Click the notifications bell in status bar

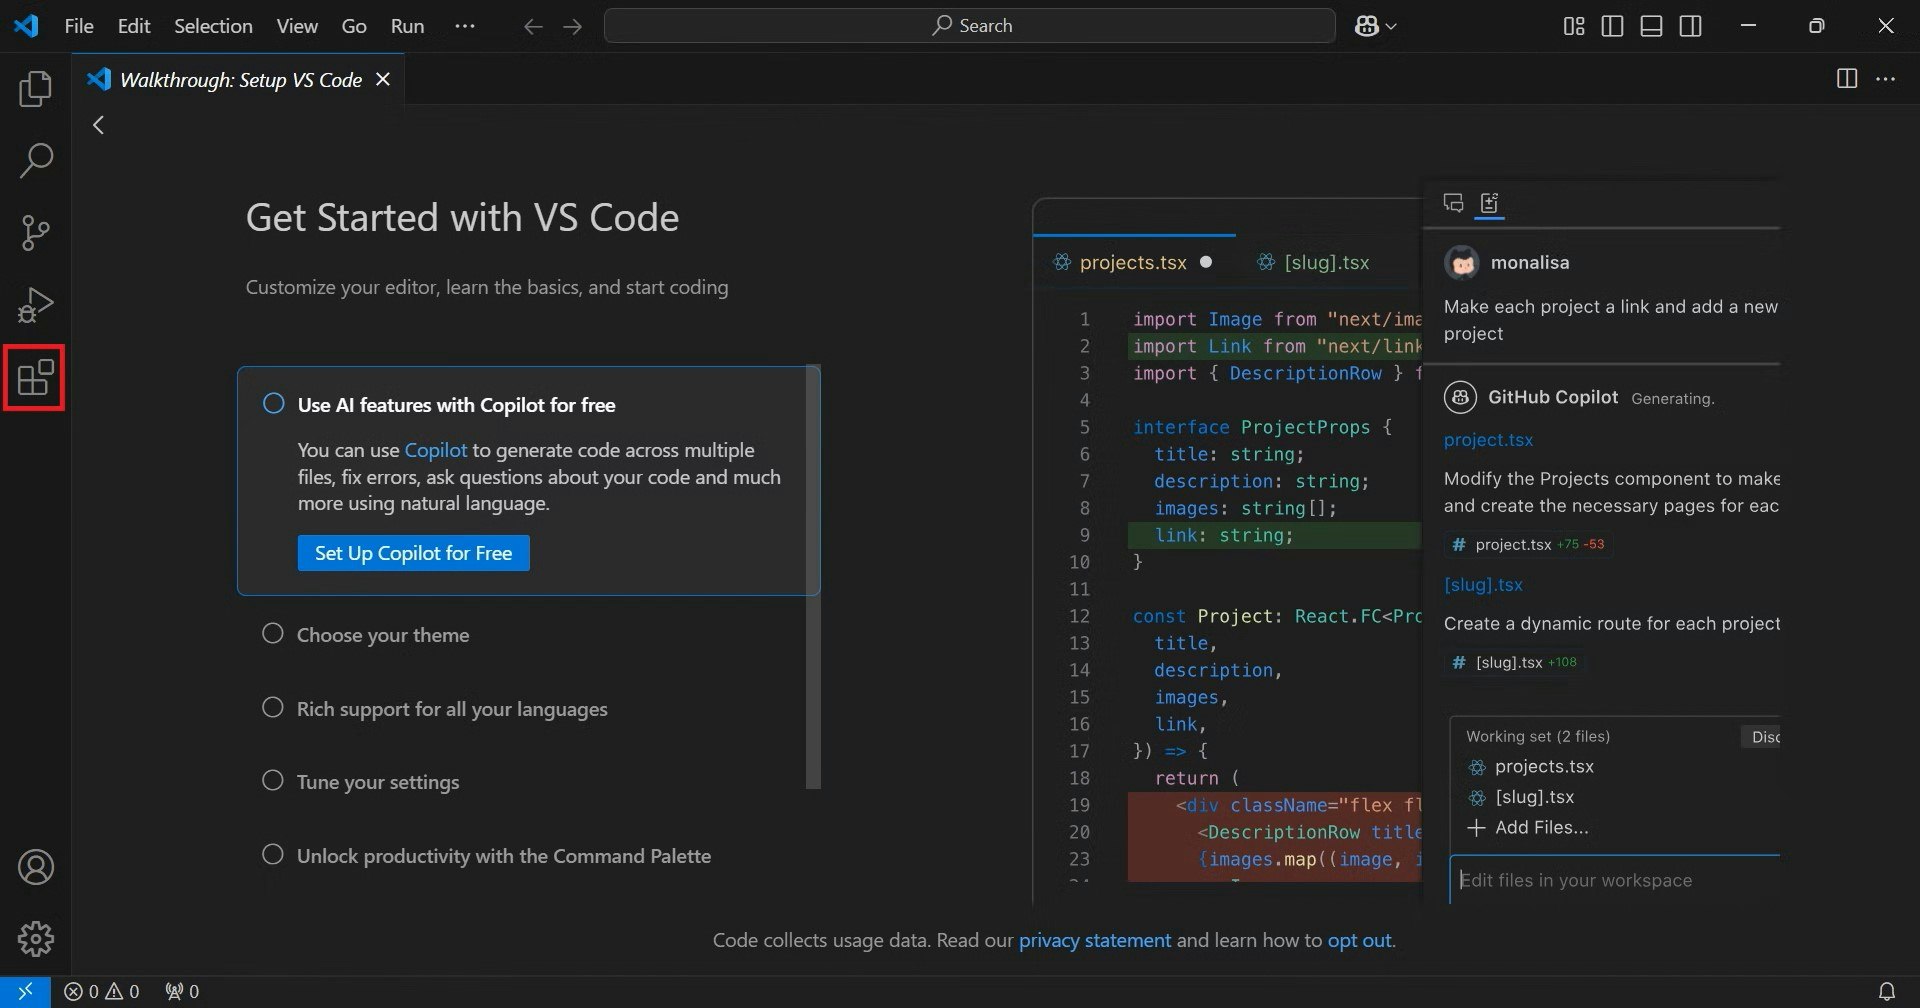click(1886, 991)
